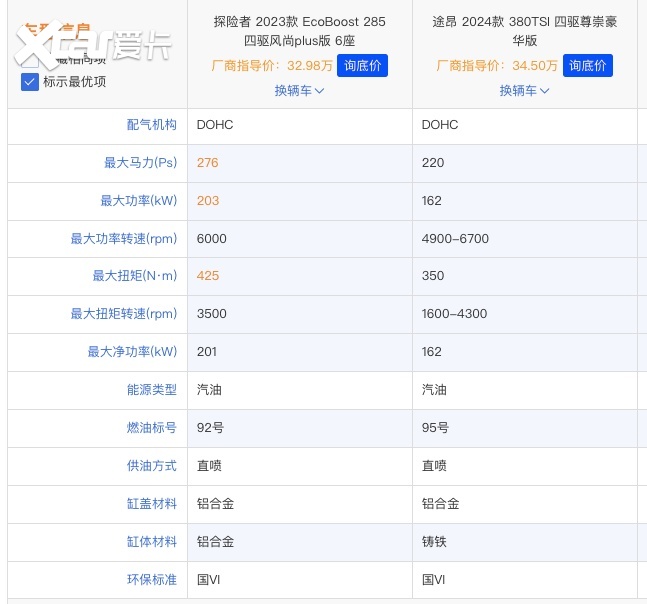Uncheck the 标示最优项 checkbox
The image size is (647, 604).
pyautogui.click(x=30, y=82)
